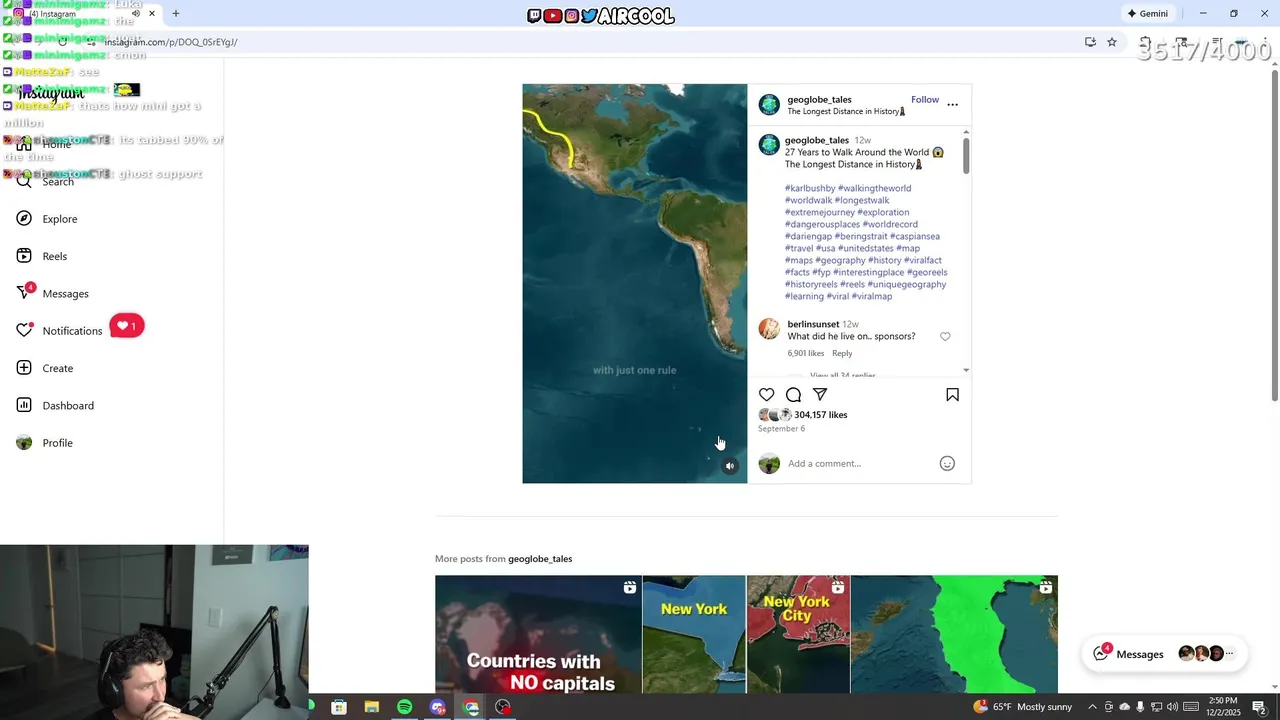Go to Profile in the sidebar
The image size is (1280, 720).
(45, 443)
